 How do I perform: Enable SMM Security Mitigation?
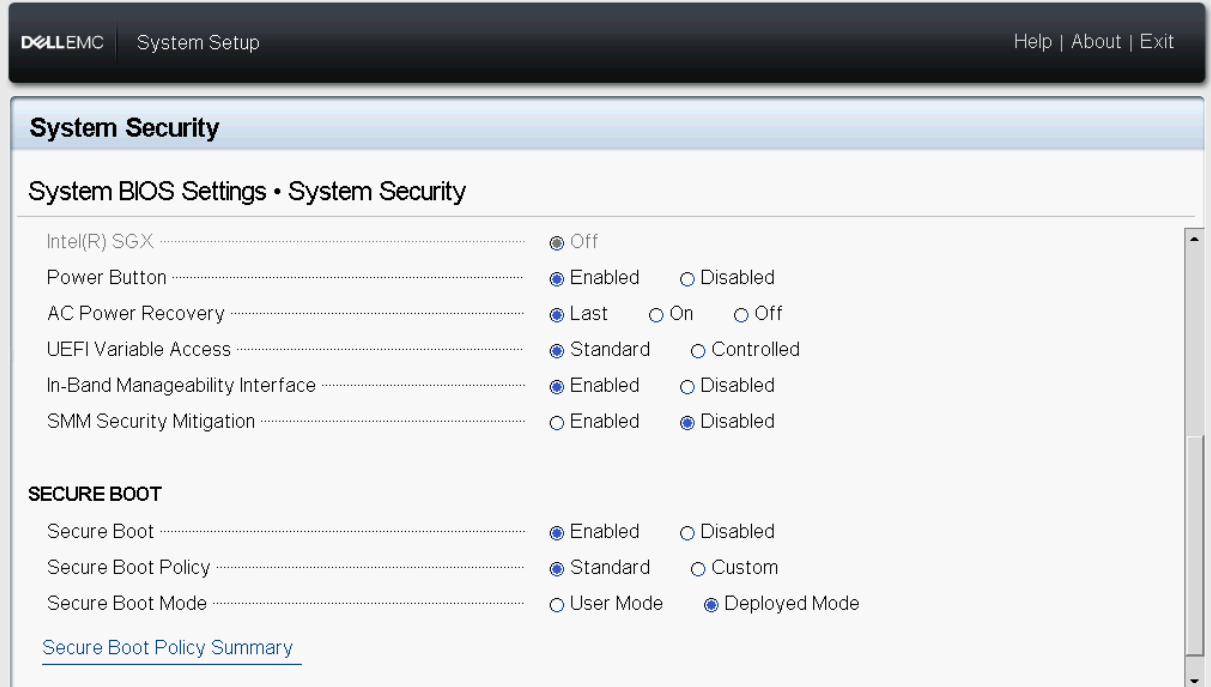(557, 422)
